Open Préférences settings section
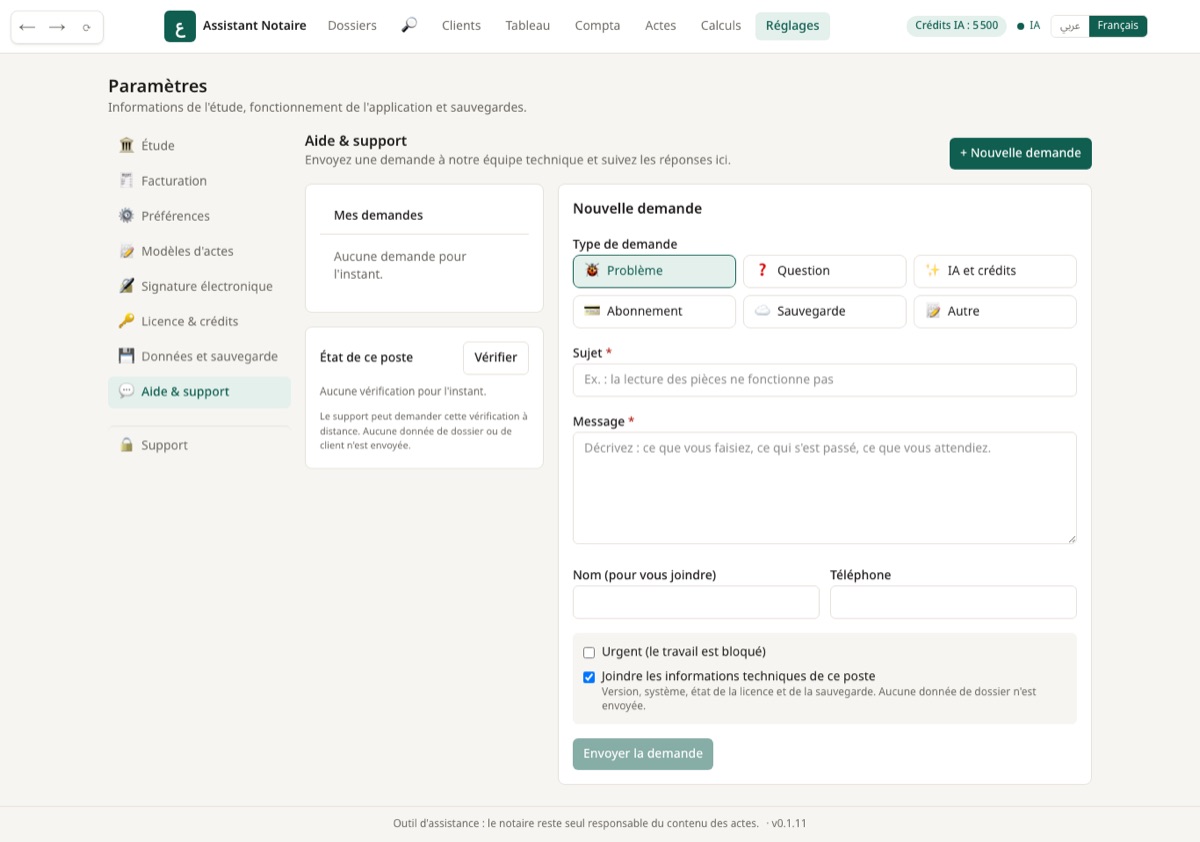 point(199,216)
